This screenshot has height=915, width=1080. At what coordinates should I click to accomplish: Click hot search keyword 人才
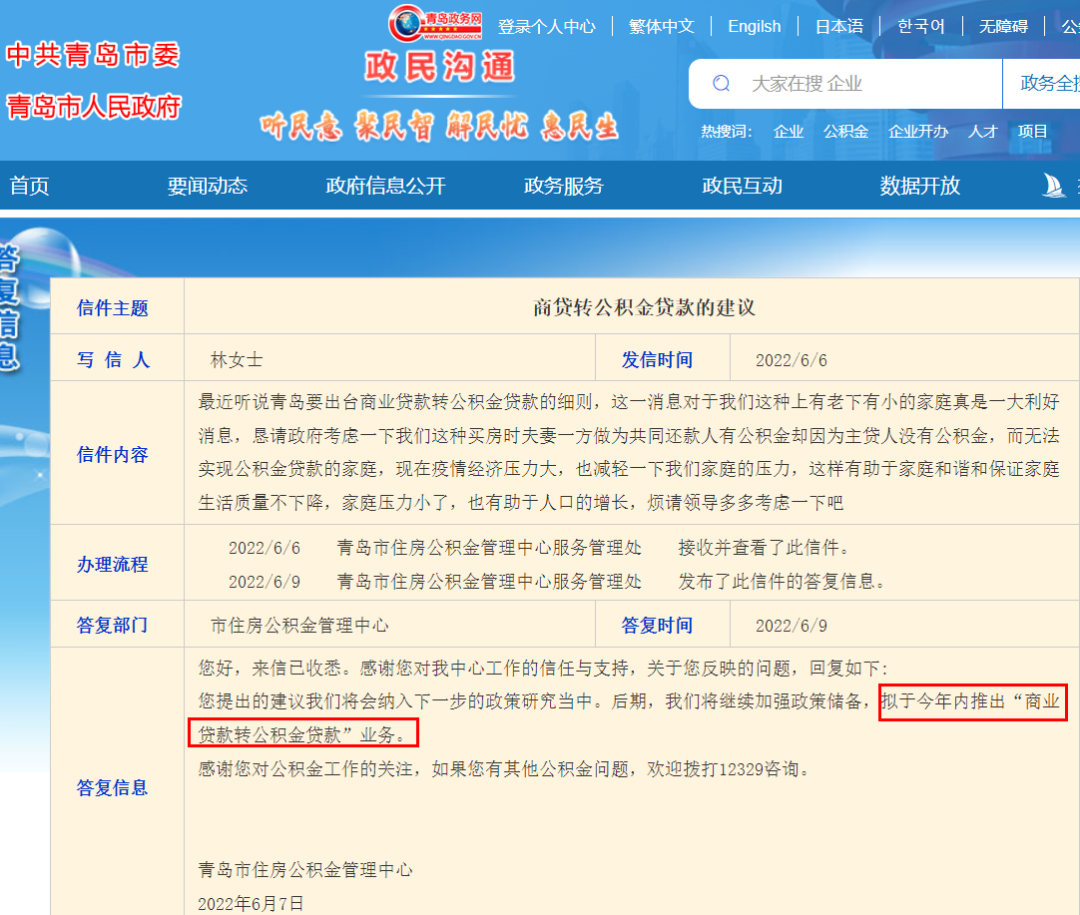click(982, 131)
